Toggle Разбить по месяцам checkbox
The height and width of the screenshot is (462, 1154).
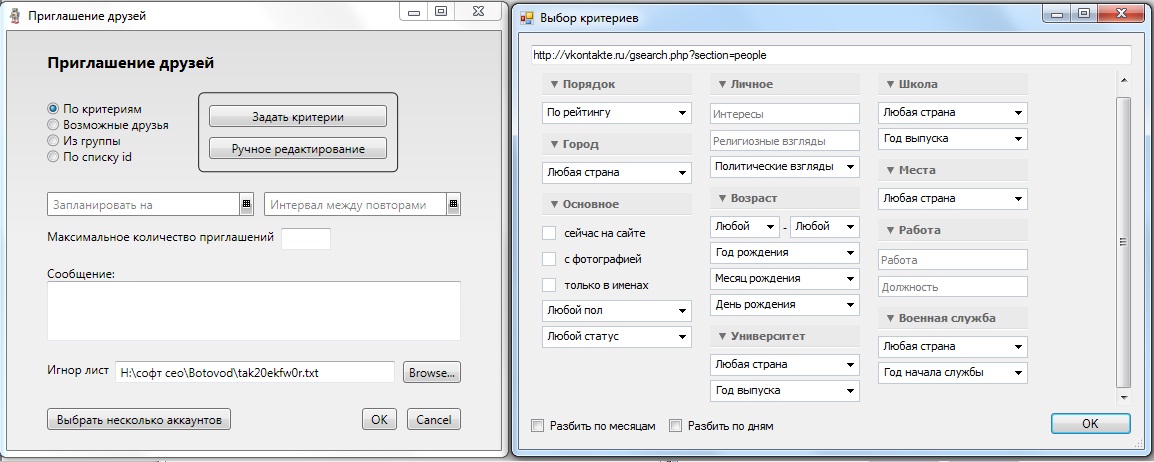[539, 426]
